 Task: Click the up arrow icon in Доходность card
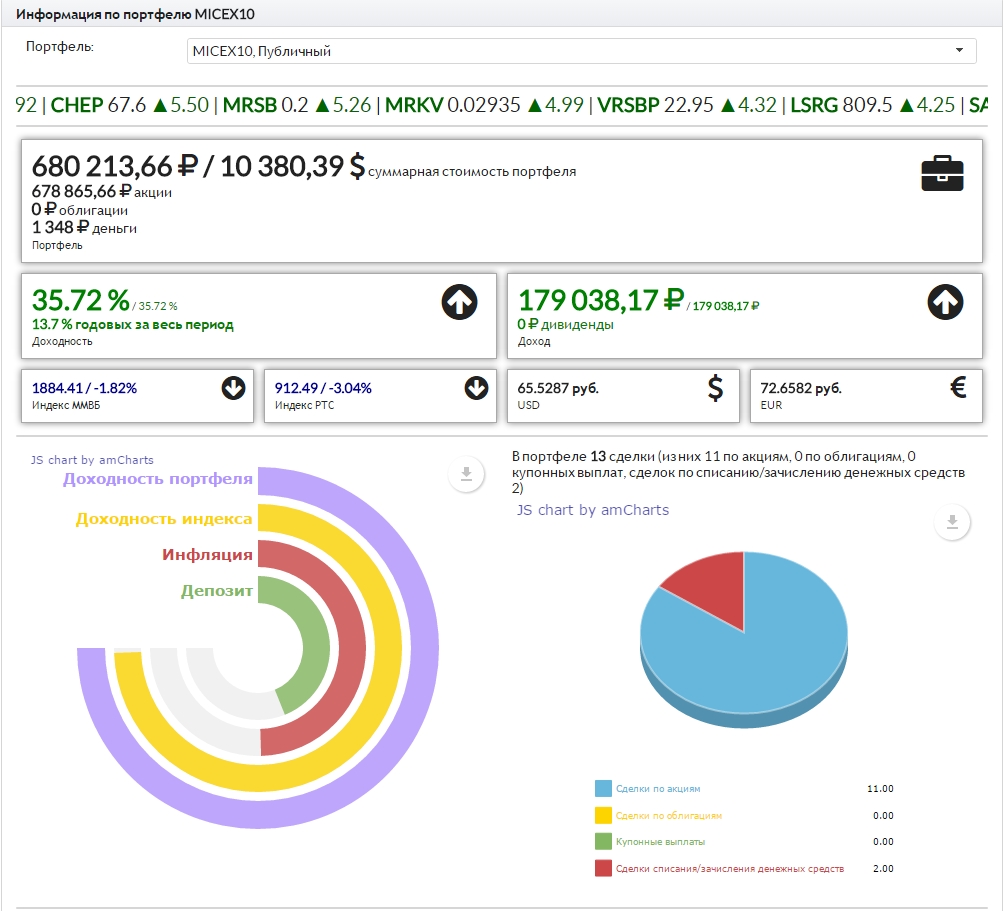click(459, 302)
